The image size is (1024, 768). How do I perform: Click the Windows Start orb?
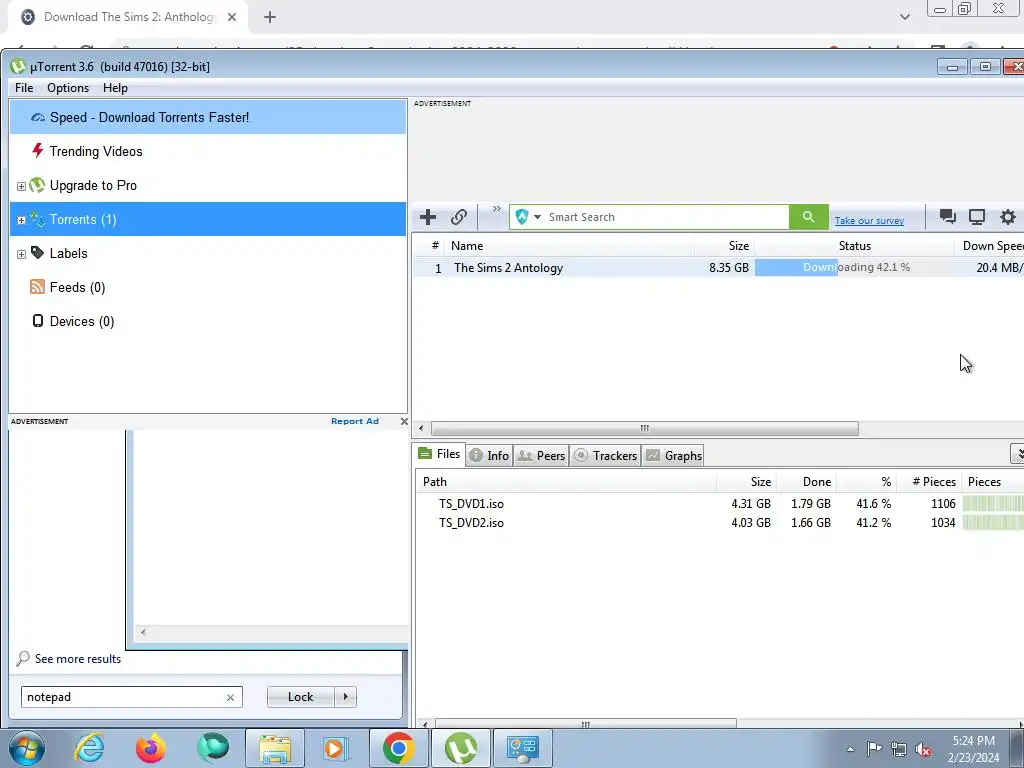click(26, 748)
